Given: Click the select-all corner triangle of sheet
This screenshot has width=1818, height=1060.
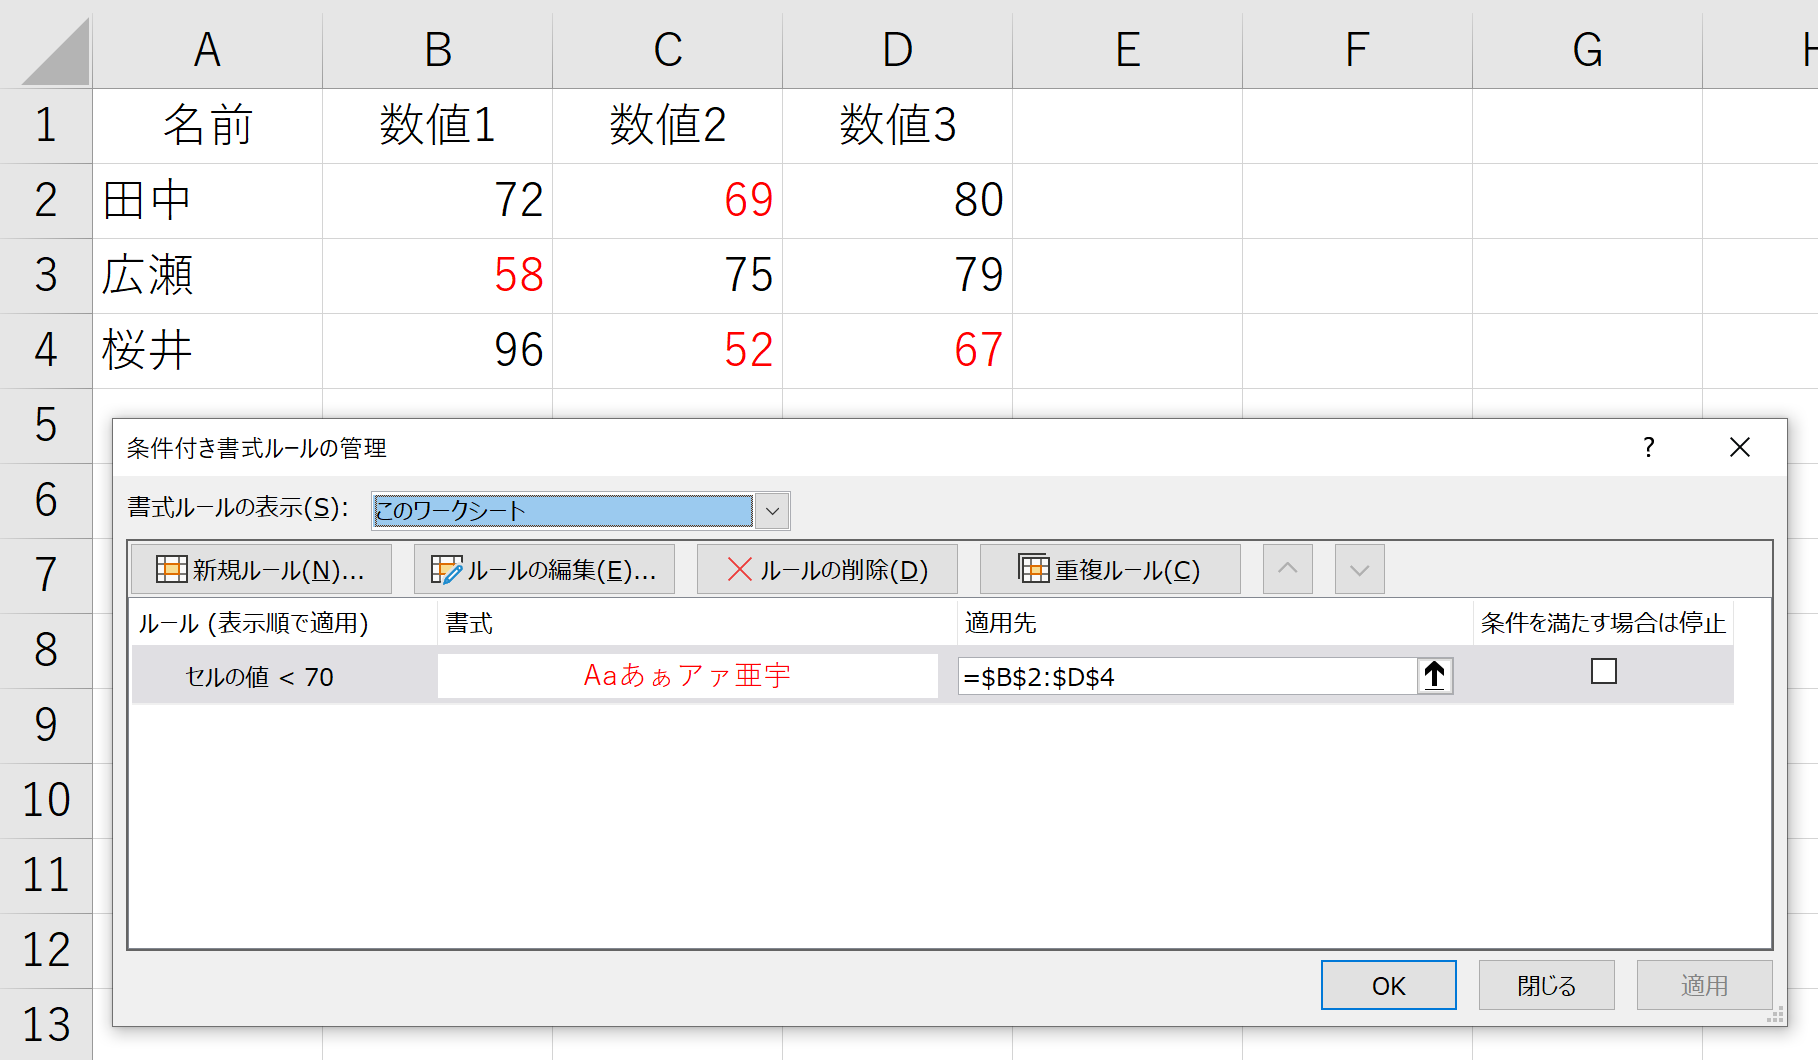Looking at the screenshot, I should (x=55, y=52).
